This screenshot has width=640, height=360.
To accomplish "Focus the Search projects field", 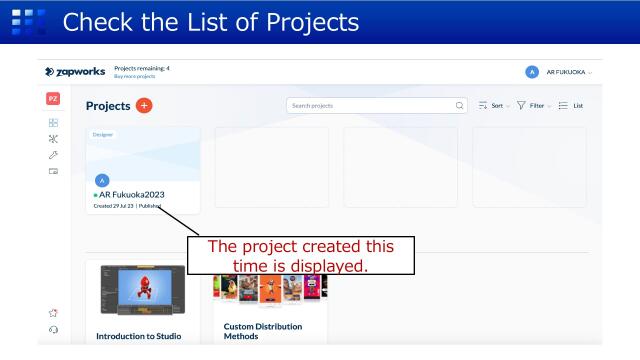I will click(377, 106).
